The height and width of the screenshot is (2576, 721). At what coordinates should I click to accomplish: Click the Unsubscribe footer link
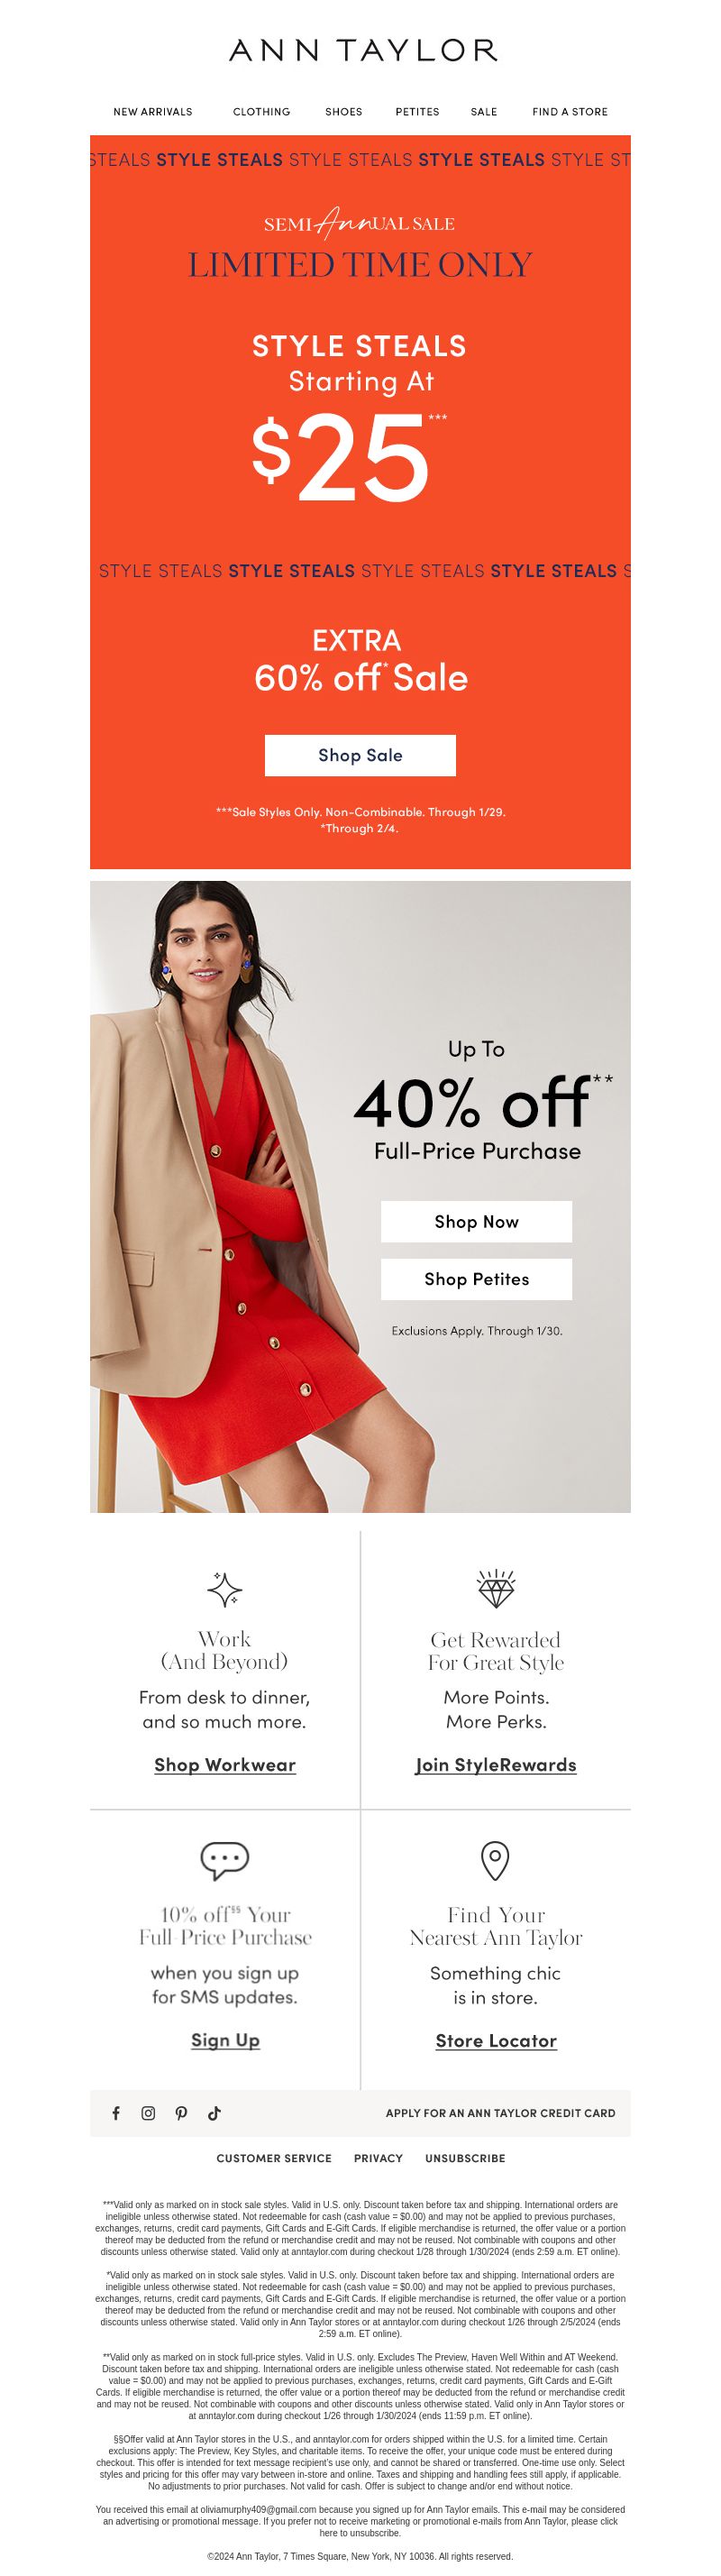point(465,2158)
